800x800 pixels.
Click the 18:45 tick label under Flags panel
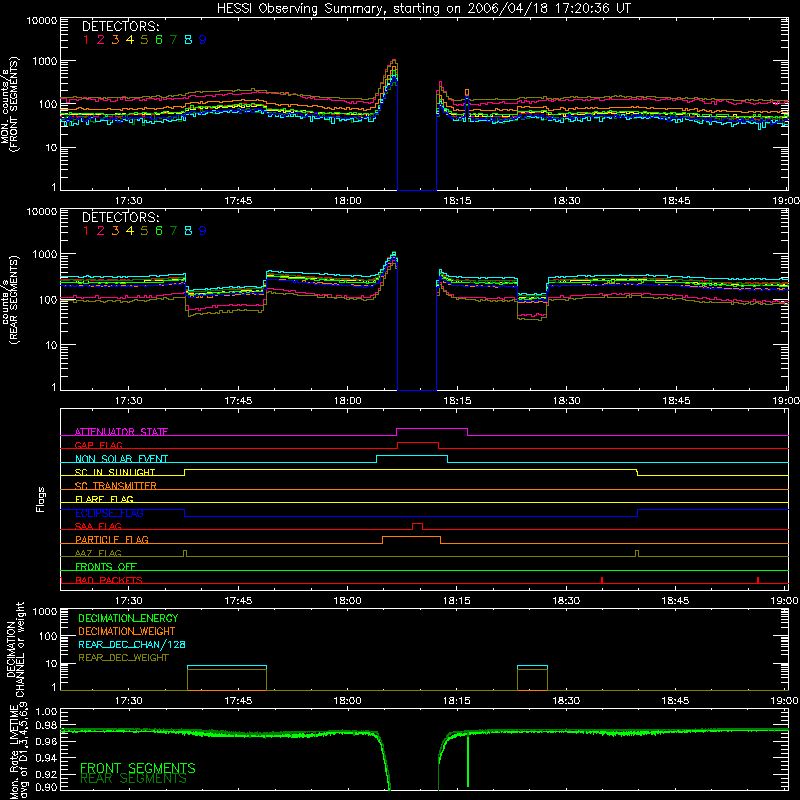click(x=676, y=601)
